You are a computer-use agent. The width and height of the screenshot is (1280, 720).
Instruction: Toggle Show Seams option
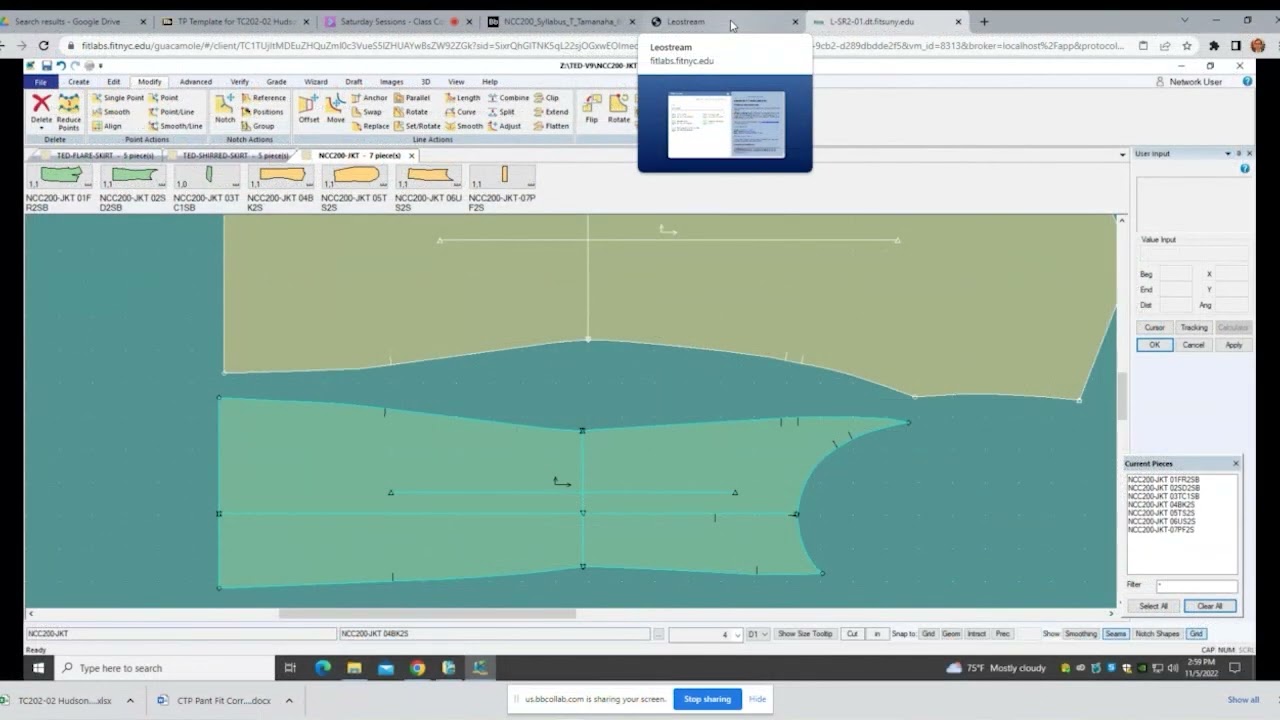[1116, 634]
